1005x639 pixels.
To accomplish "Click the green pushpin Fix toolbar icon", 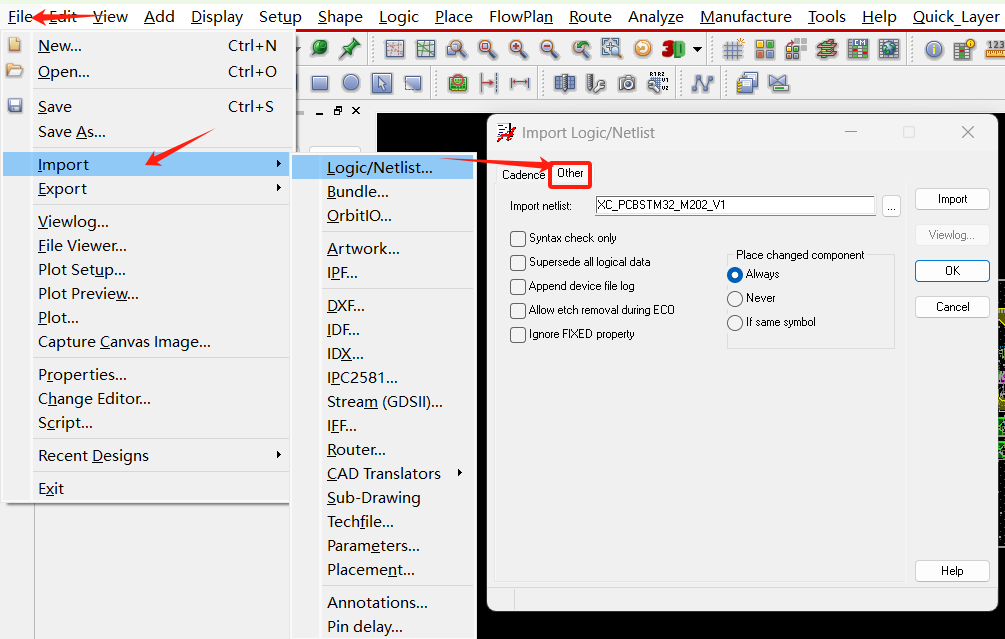I will pos(350,48).
